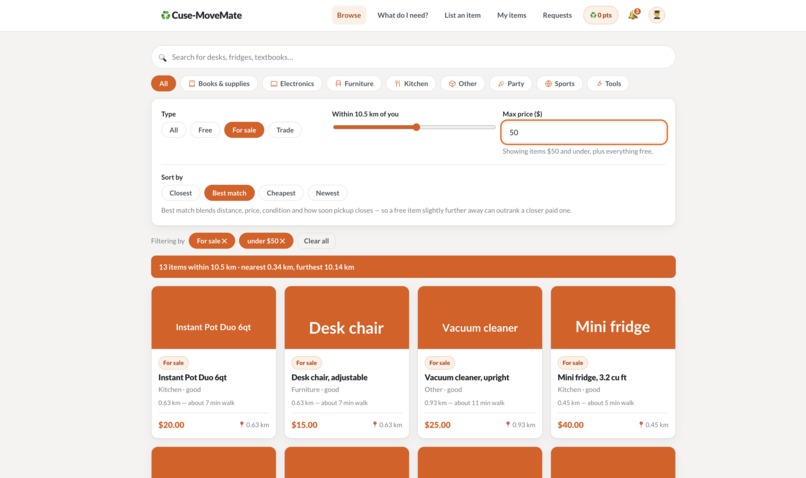Open the 0 pts points badge
Viewport: 806px width, 478px height.
click(600, 15)
